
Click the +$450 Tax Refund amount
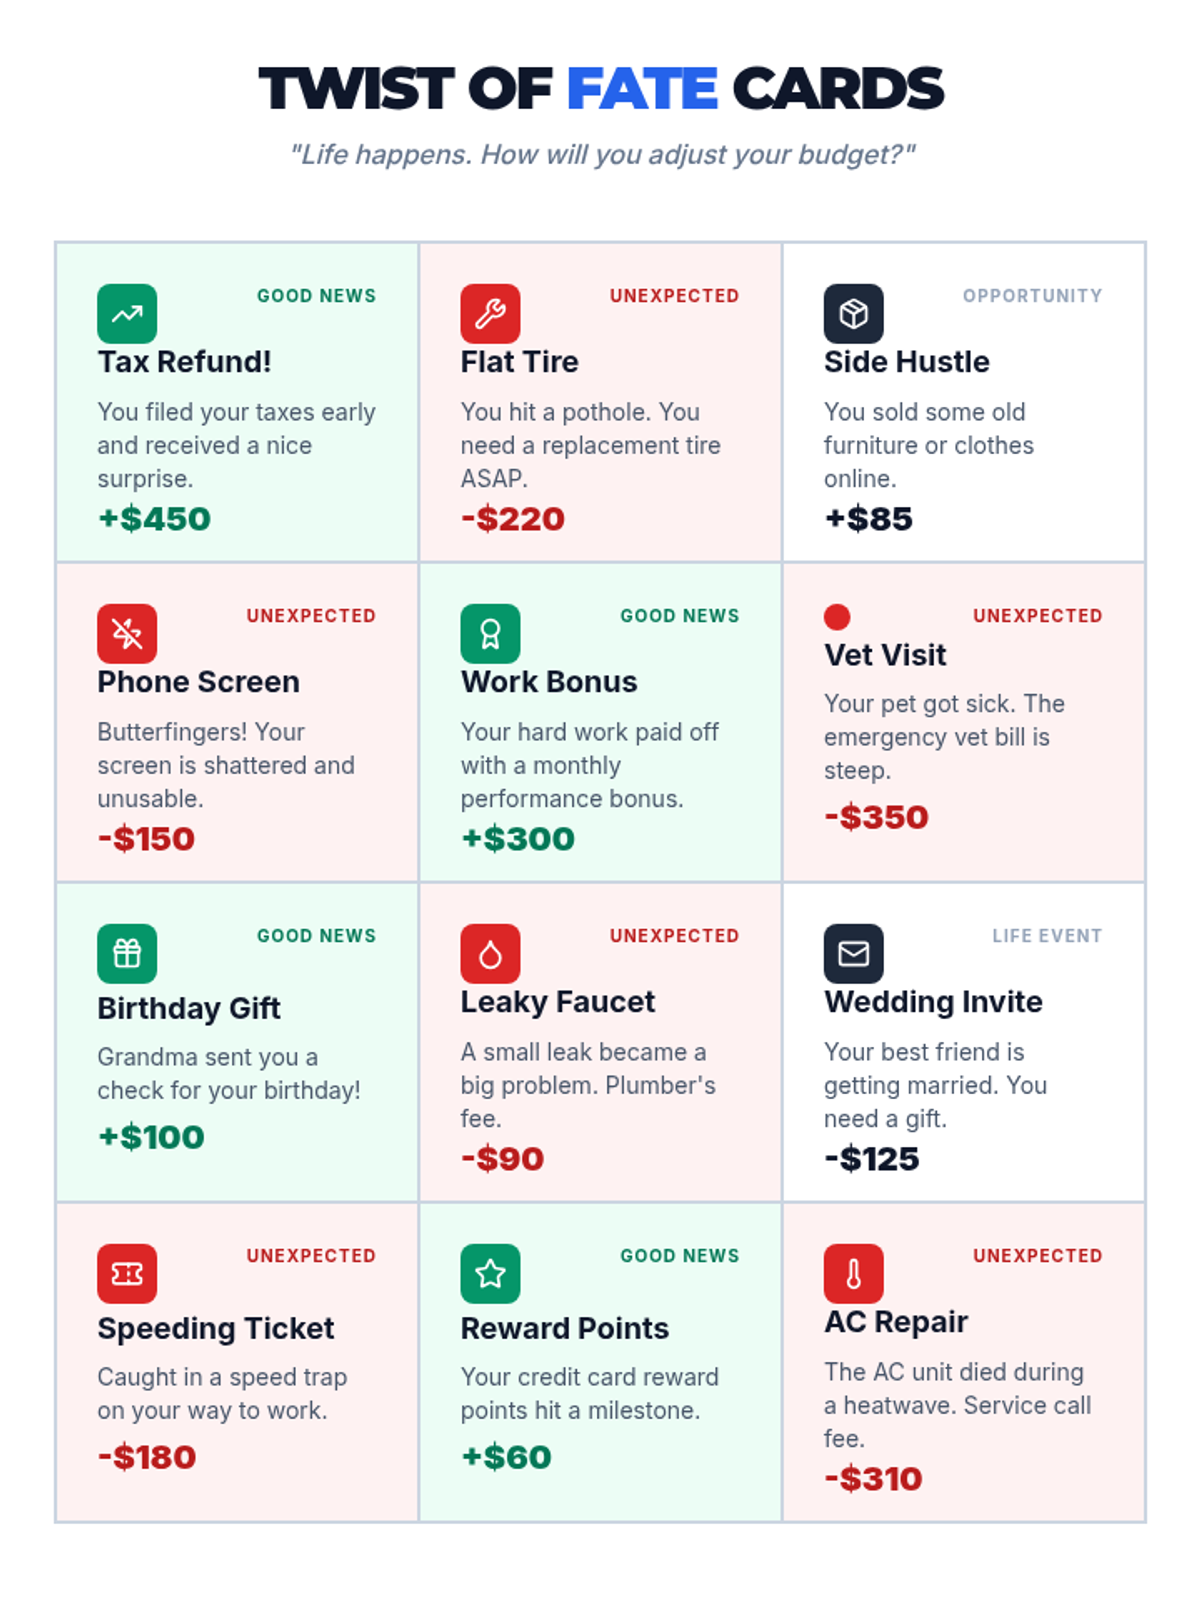[154, 519]
